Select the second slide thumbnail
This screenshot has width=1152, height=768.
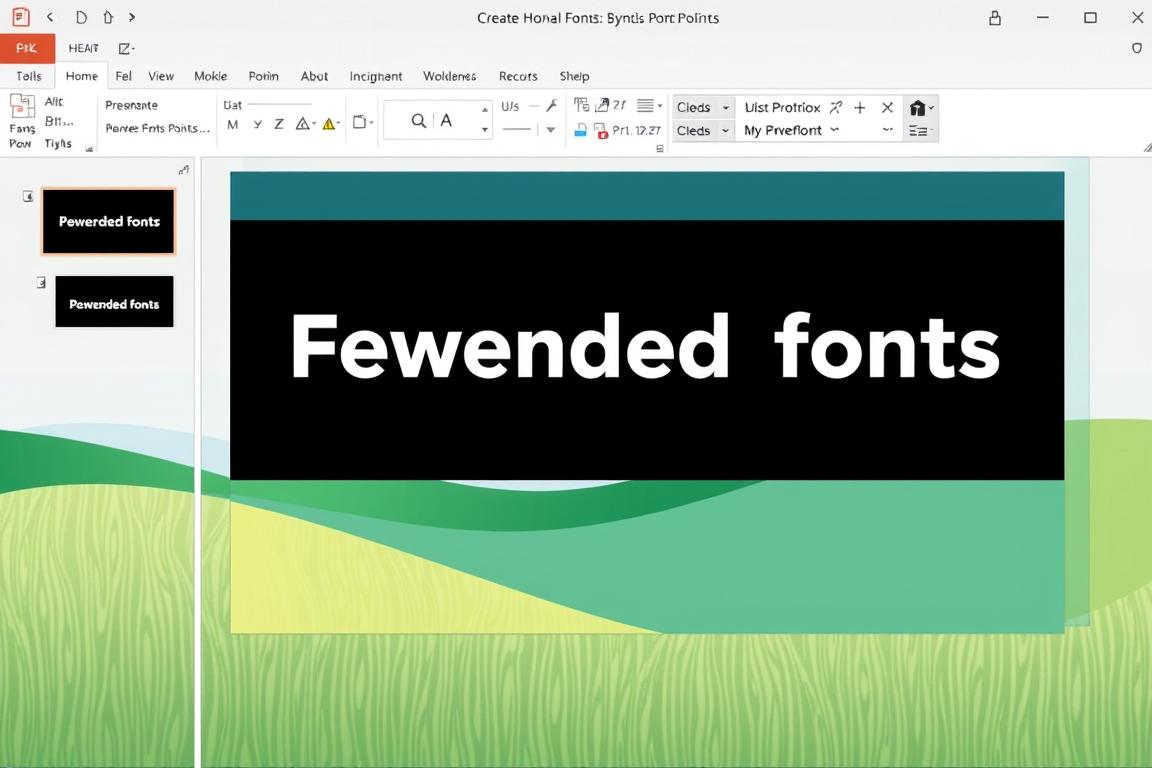tap(114, 303)
